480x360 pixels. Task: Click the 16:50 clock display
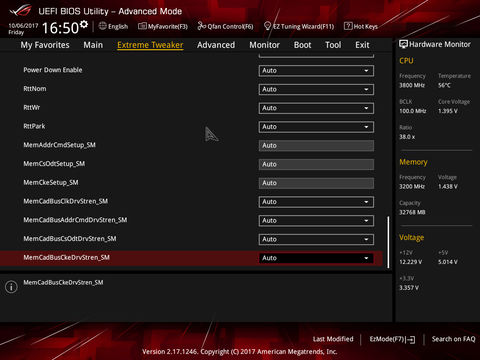60,28
